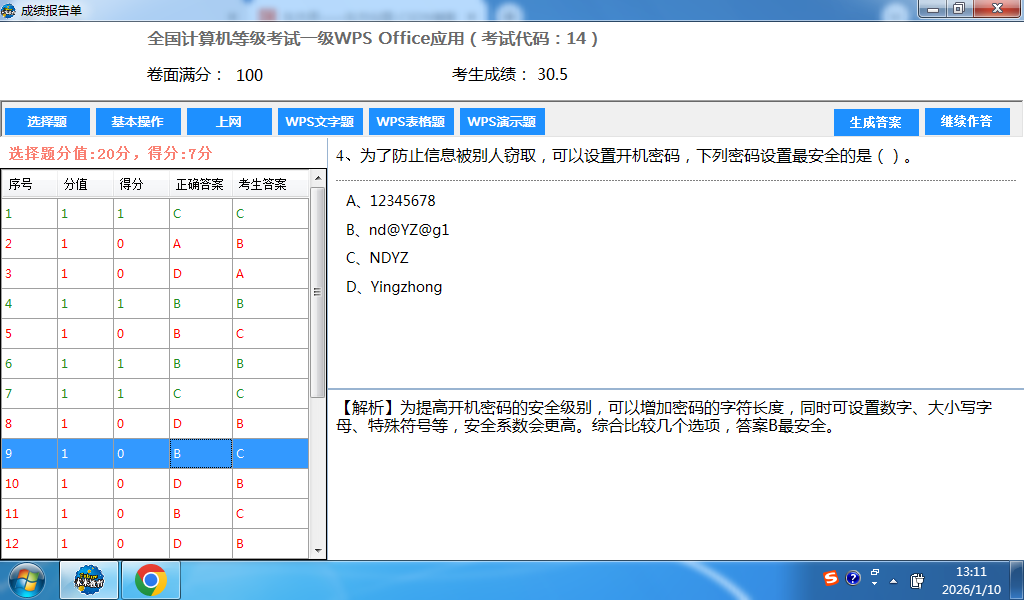
Task: Click the 生成答案 button
Action: pos(876,122)
